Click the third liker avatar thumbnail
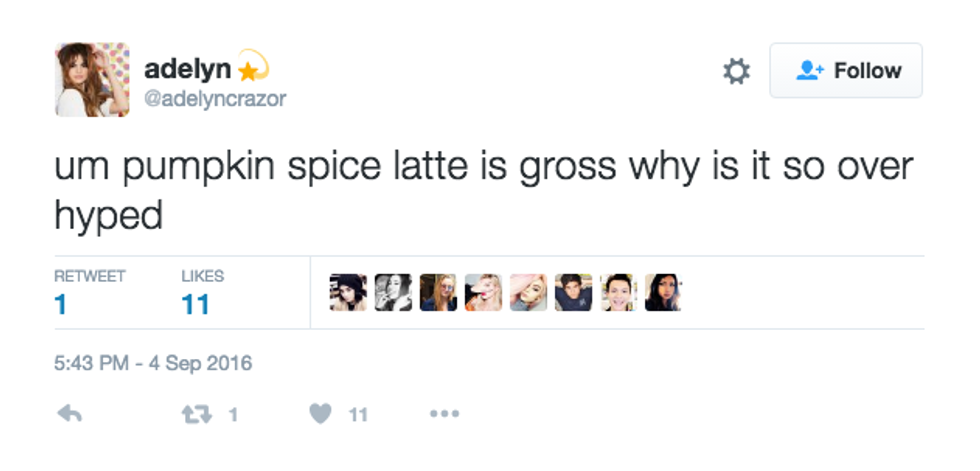Viewport: 980px width, 471px height. tap(438, 292)
